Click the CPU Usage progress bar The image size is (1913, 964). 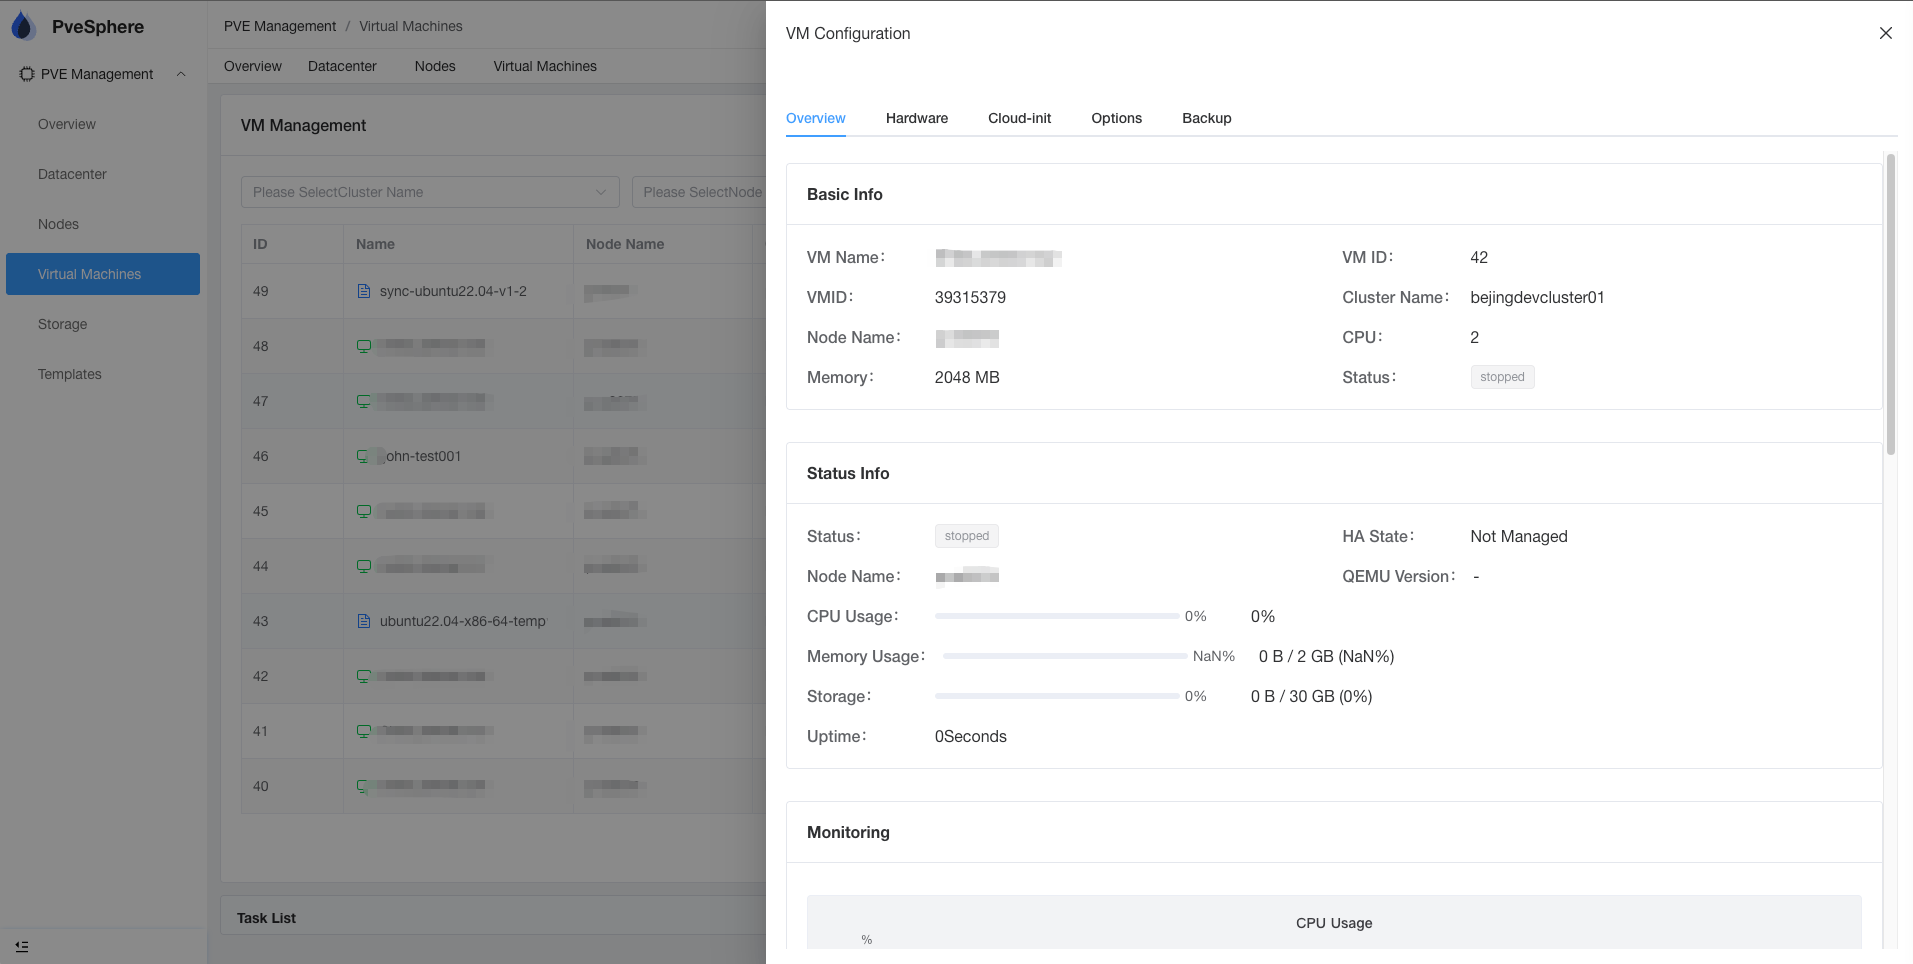tap(1056, 616)
